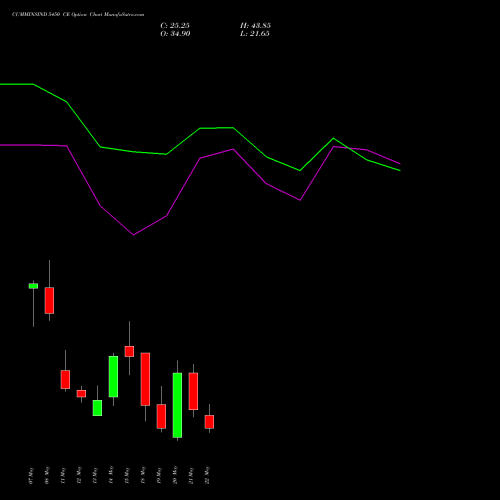Click the high value H: 43.85
Viewport: 500px width, 500px height.
[x=255, y=26]
